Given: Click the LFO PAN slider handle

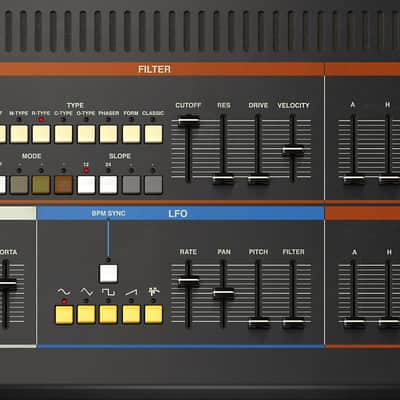Looking at the screenshot, I should coord(223,293).
